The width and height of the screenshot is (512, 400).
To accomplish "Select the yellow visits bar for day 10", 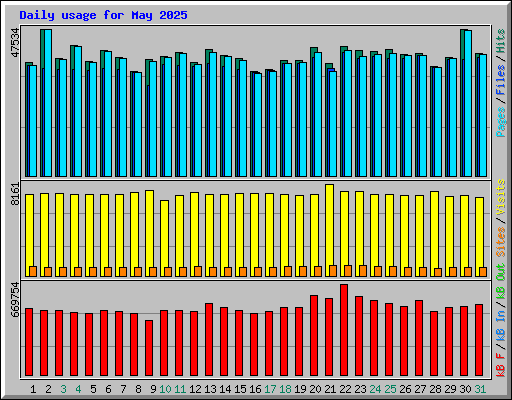I will pos(164,238).
